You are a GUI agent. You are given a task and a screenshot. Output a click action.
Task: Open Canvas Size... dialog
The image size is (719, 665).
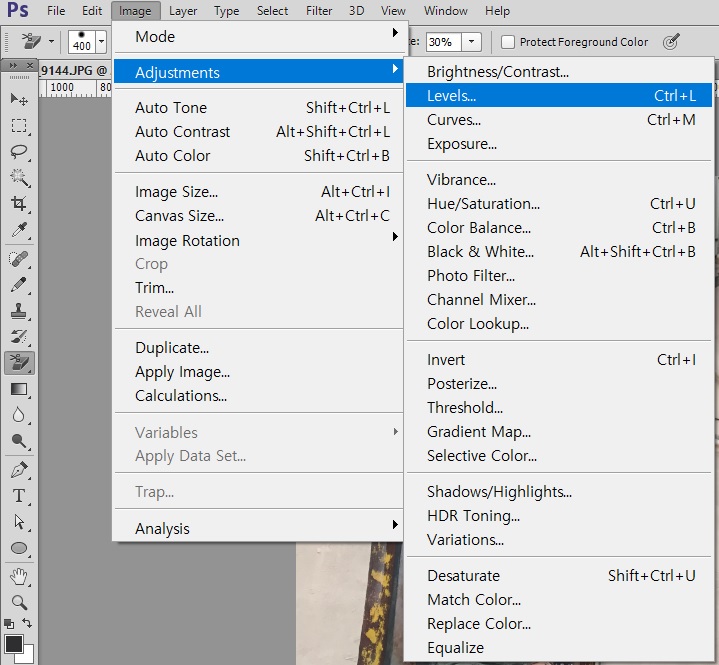coord(259,216)
